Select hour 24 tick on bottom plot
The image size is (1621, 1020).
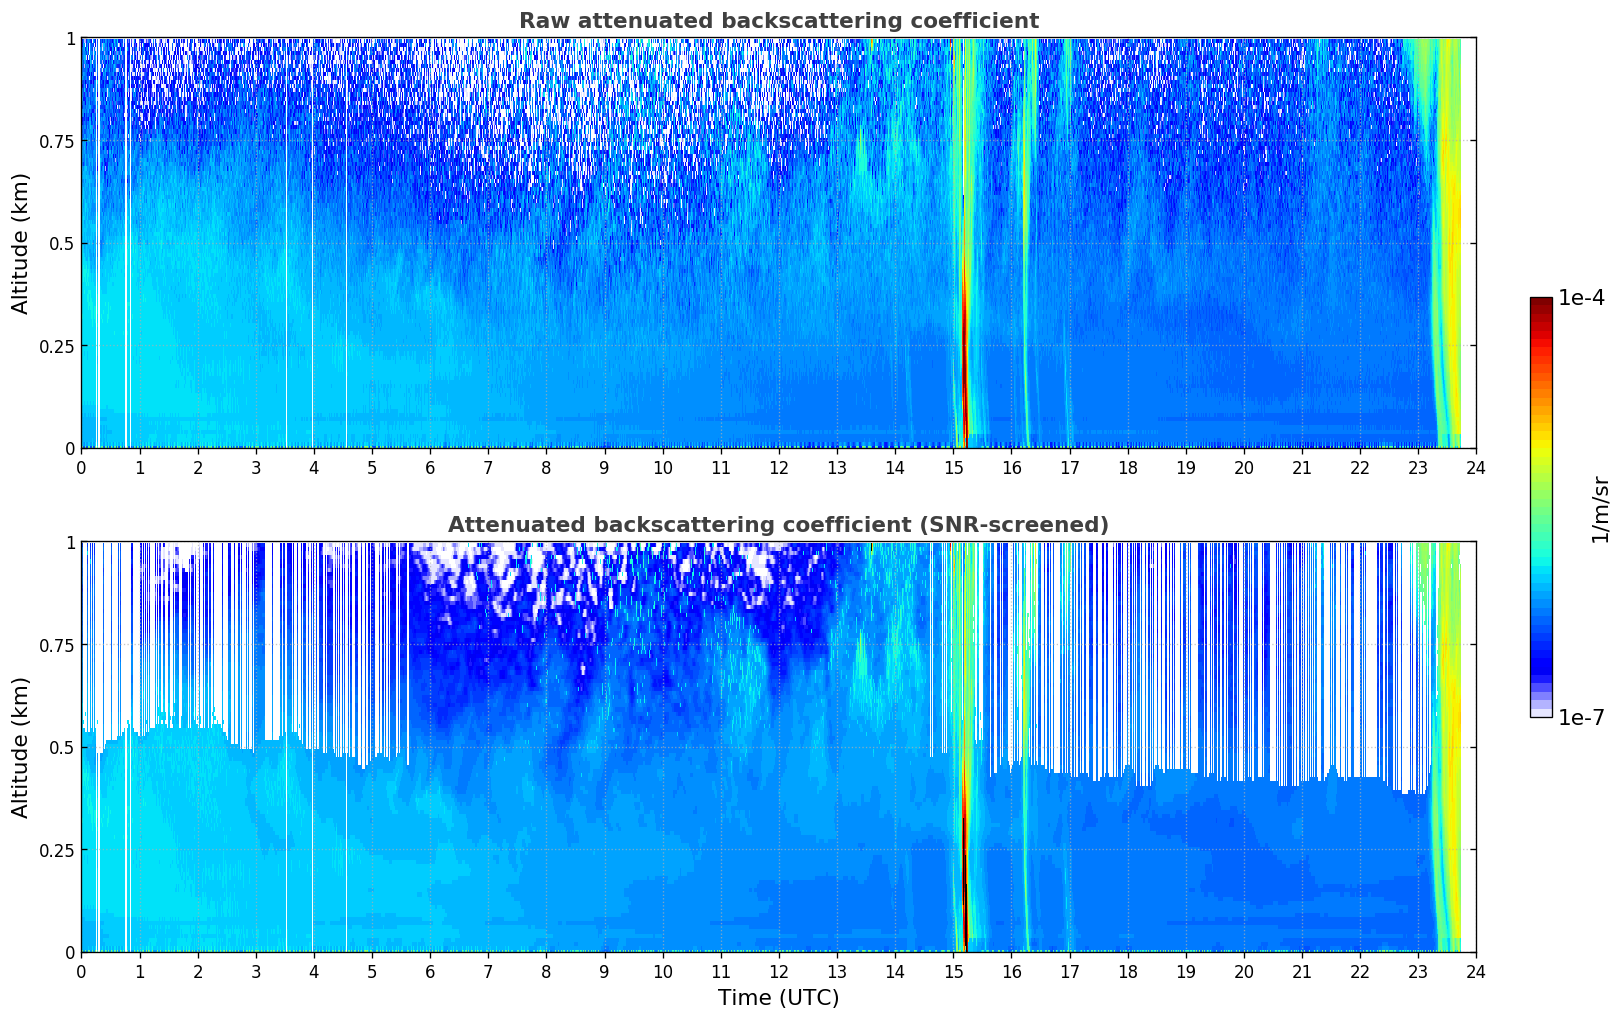tap(1476, 971)
